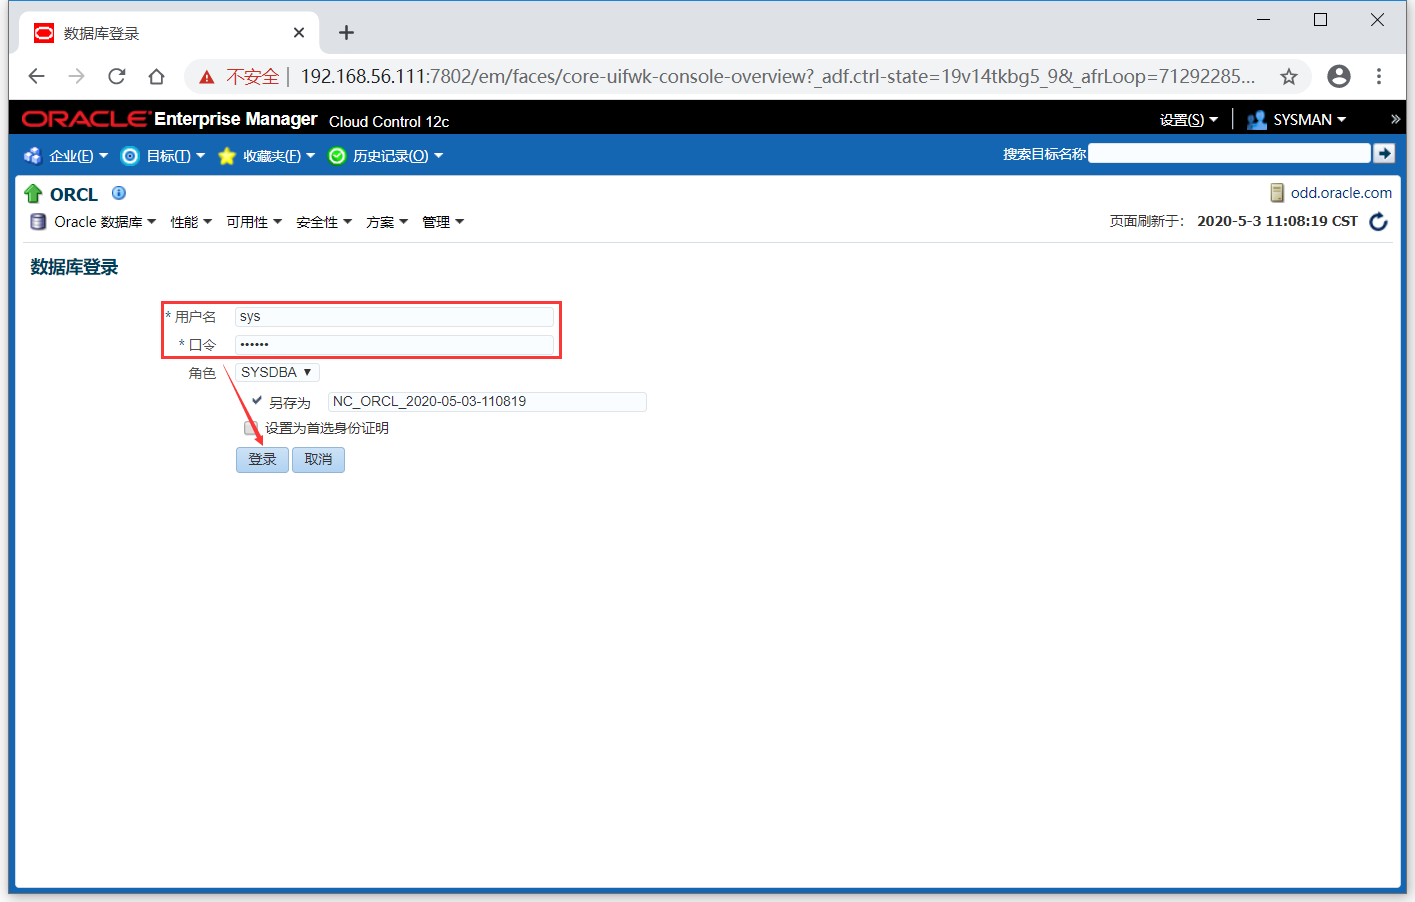The image size is (1415, 902).
Task: Minimize the Chrome window
Action: 1264,20
